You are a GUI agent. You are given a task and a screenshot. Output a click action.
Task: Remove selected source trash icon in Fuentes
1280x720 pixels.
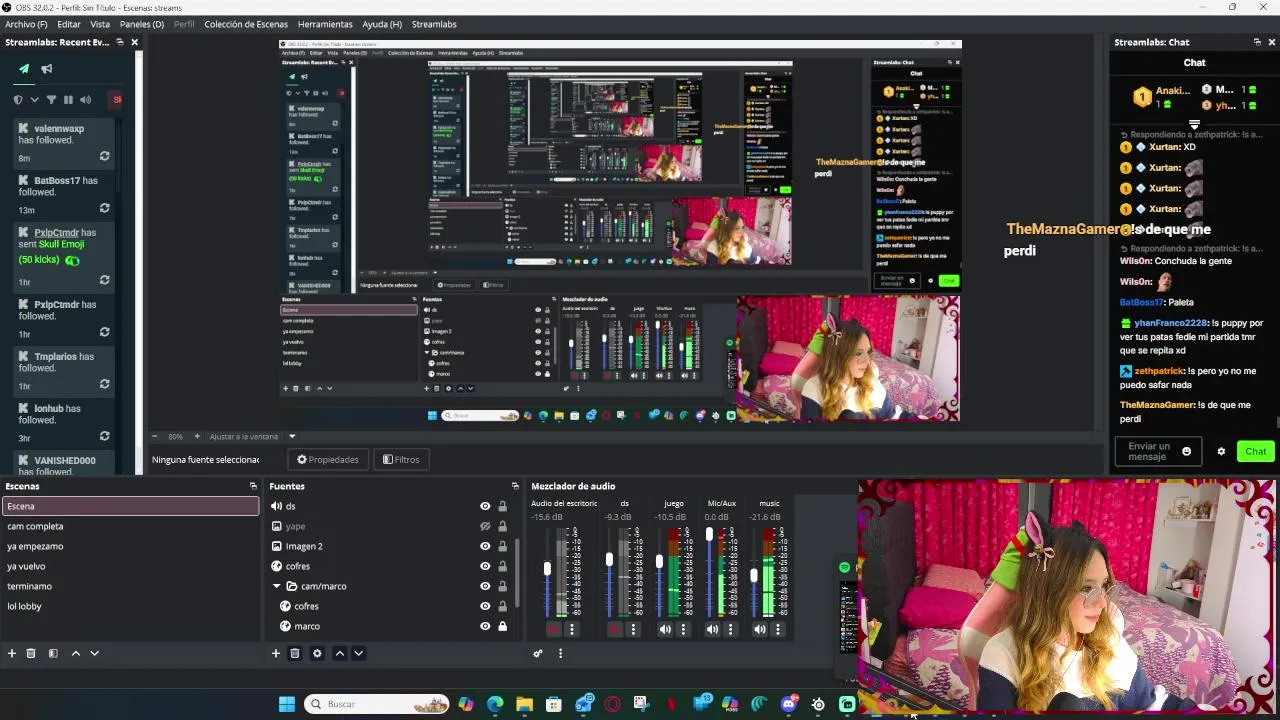(x=295, y=653)
